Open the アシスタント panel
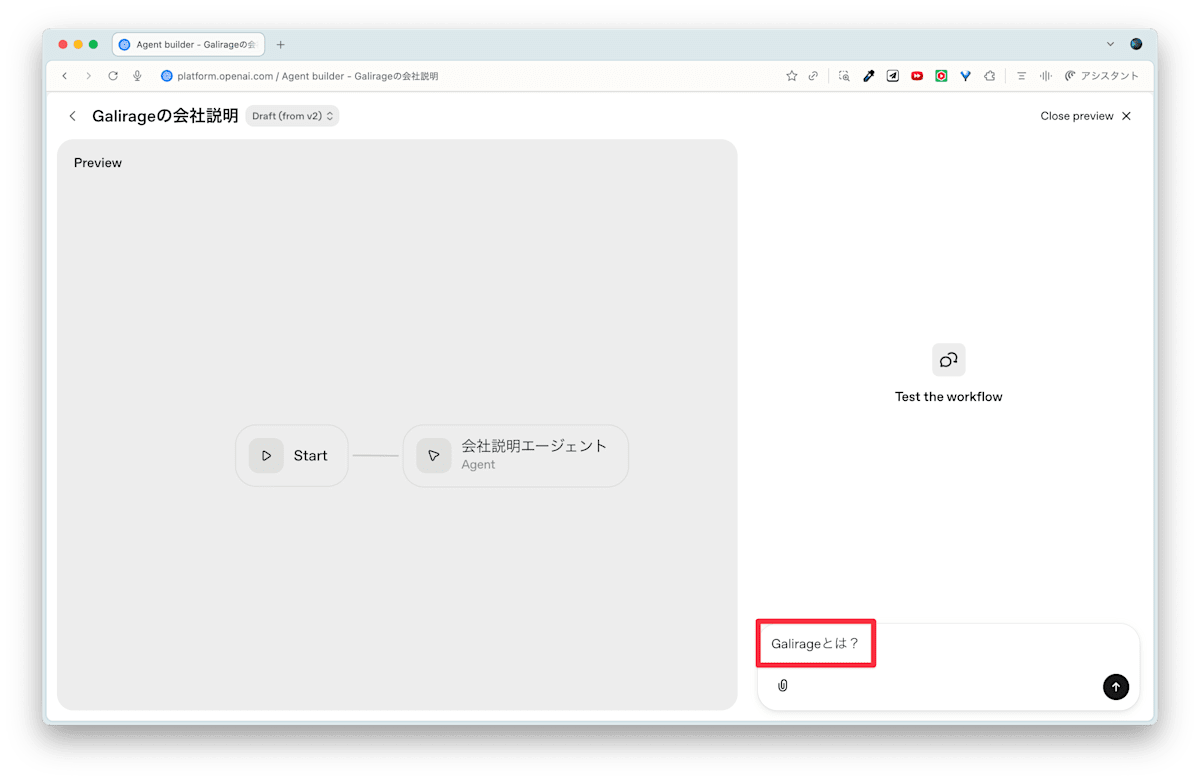 coord(1102,76)
